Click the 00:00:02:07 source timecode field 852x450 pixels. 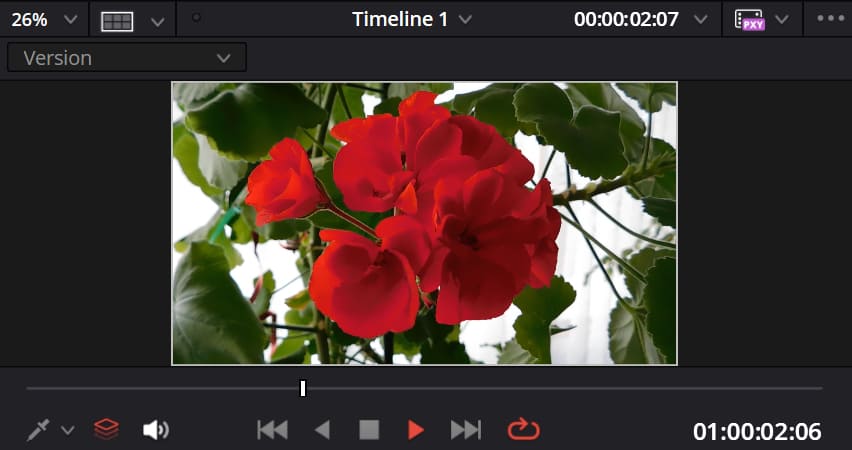627,19
